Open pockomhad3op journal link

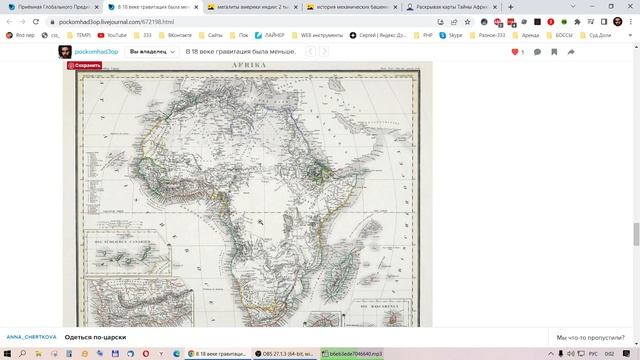pos(96,52)
